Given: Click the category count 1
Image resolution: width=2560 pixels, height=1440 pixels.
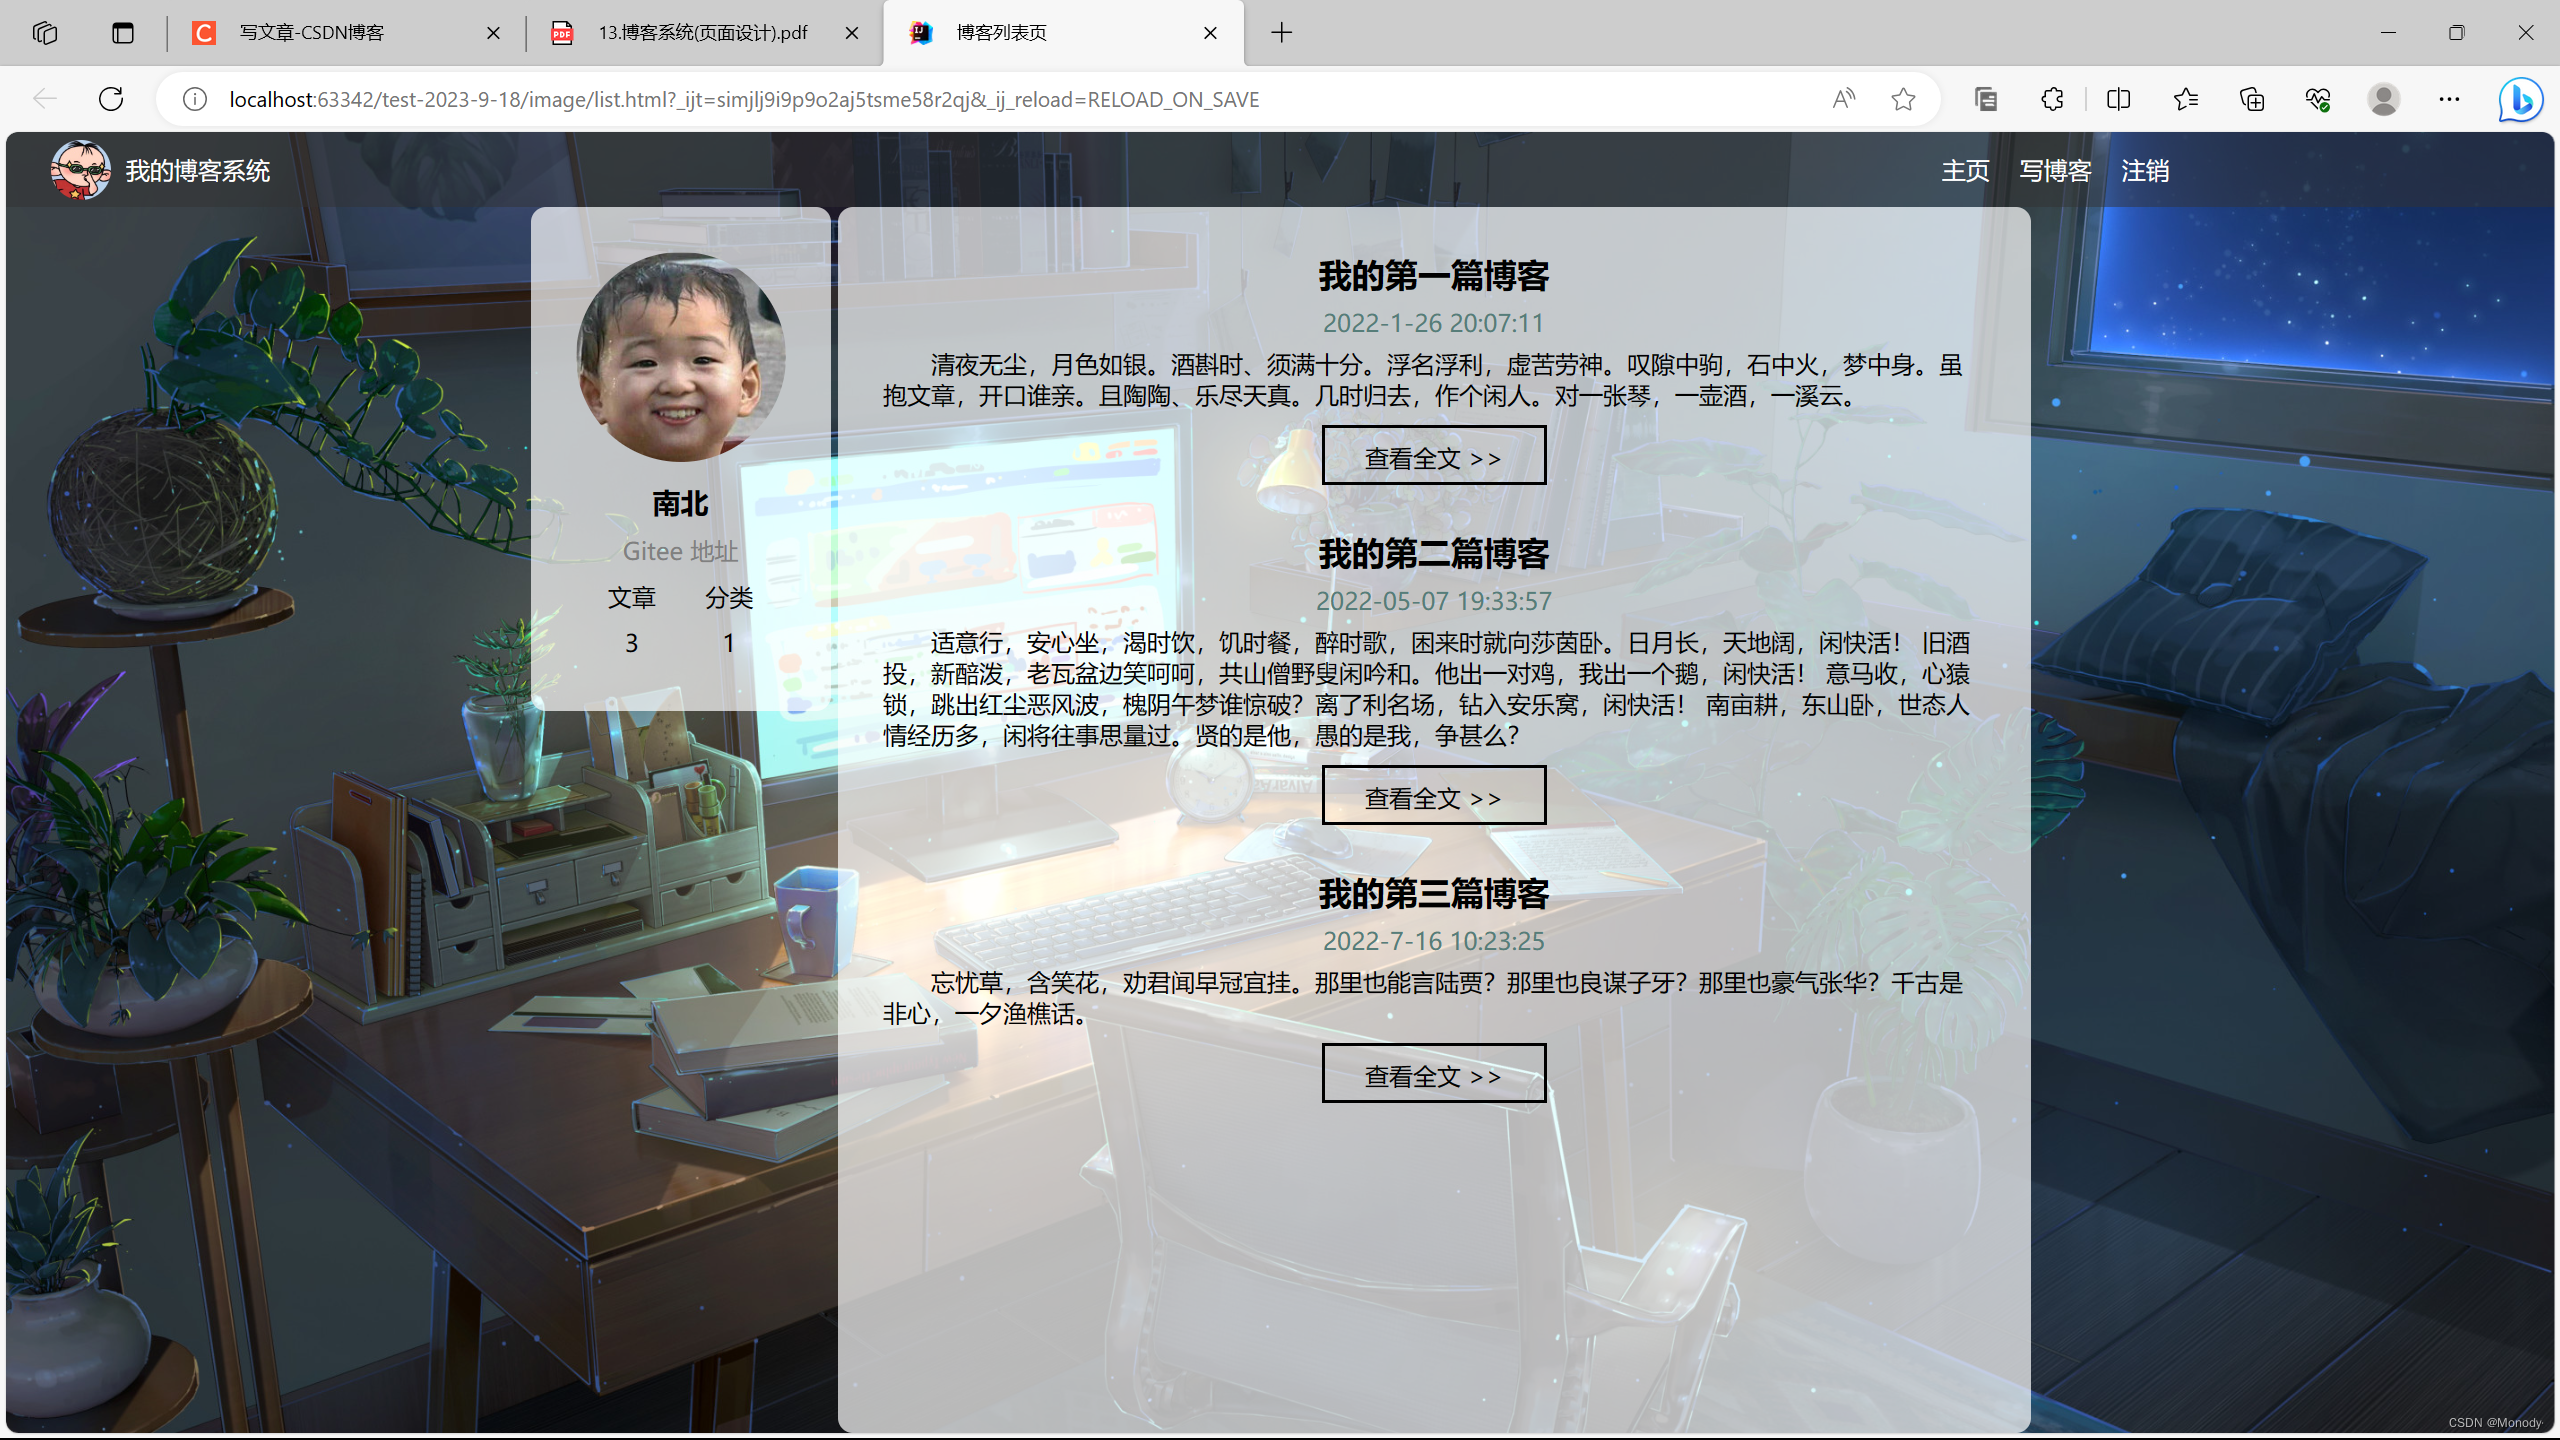Looking at the screenshot, I should 729,643.
